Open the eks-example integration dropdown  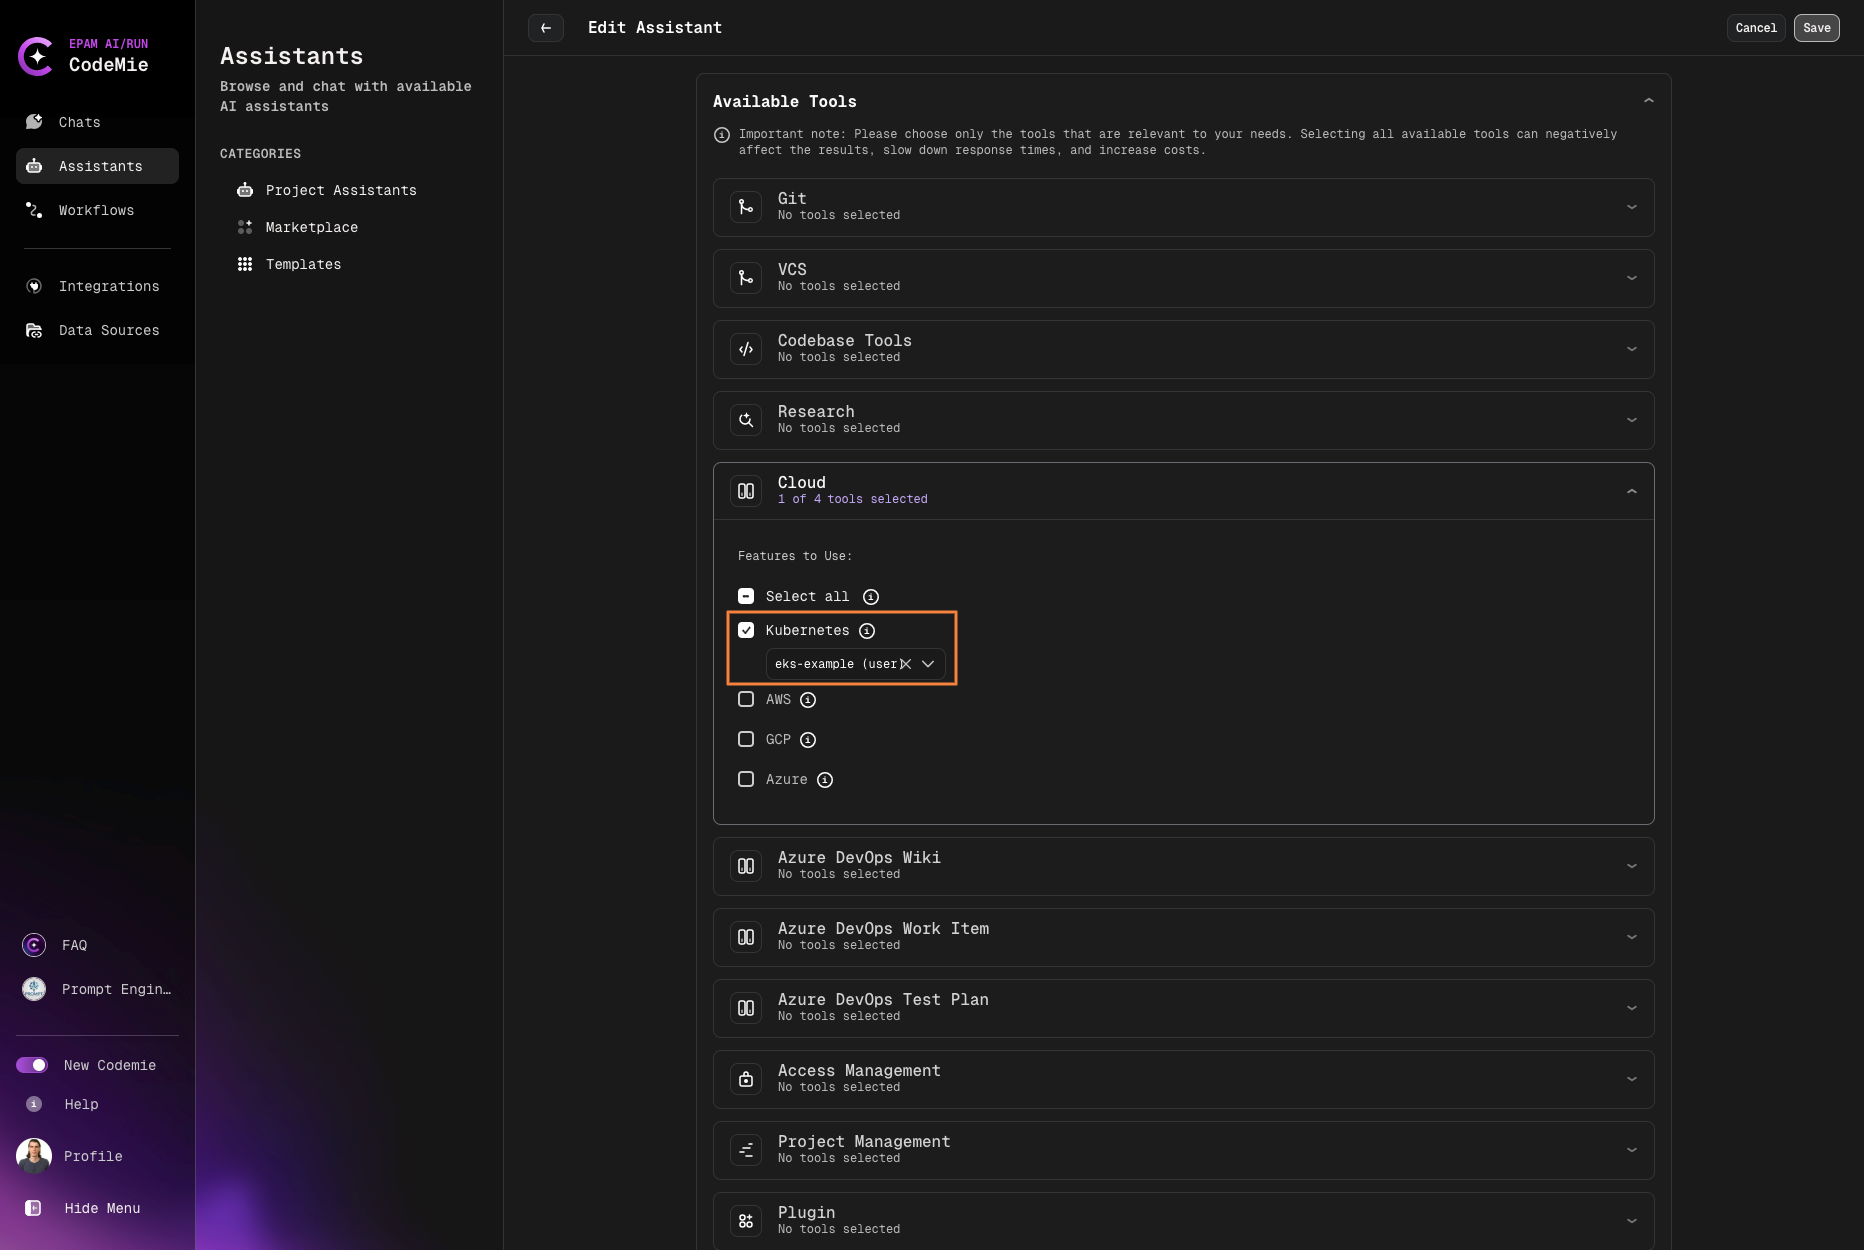(928, 664)
